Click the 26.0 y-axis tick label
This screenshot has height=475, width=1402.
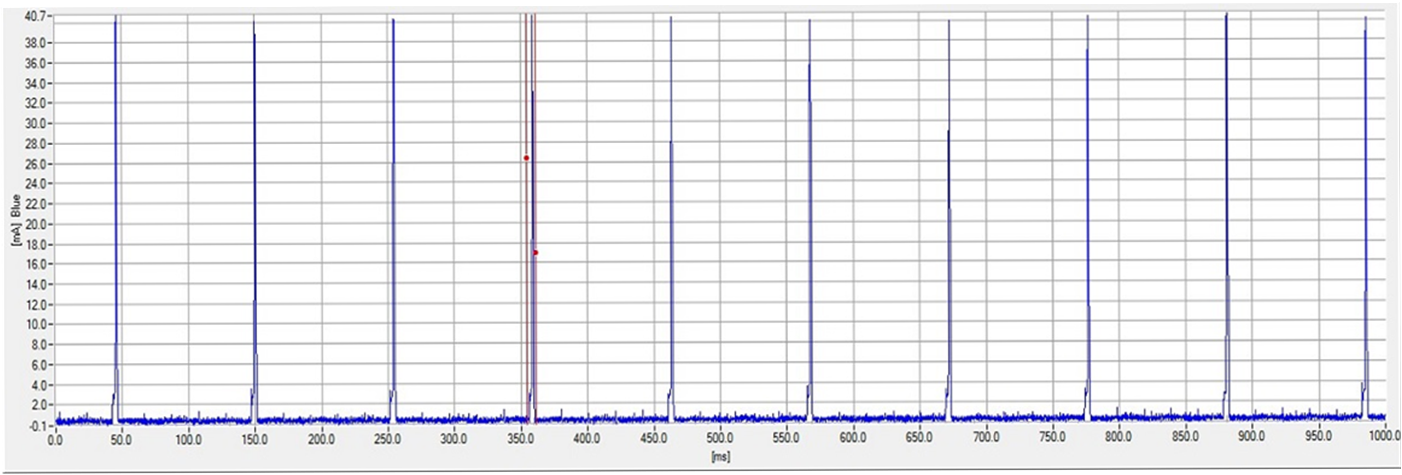38,164
